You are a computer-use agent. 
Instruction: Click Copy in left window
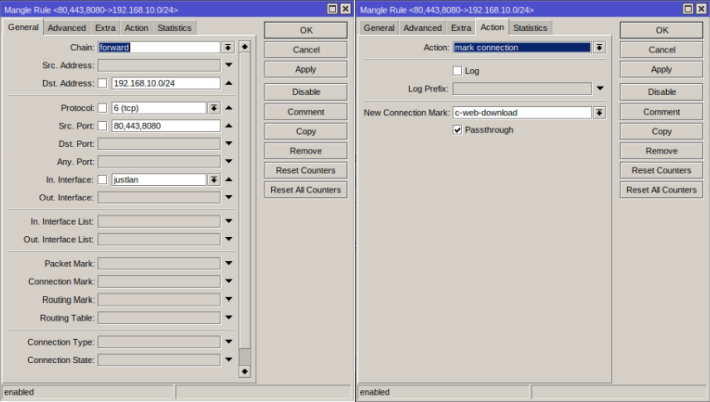coord(306,131)
